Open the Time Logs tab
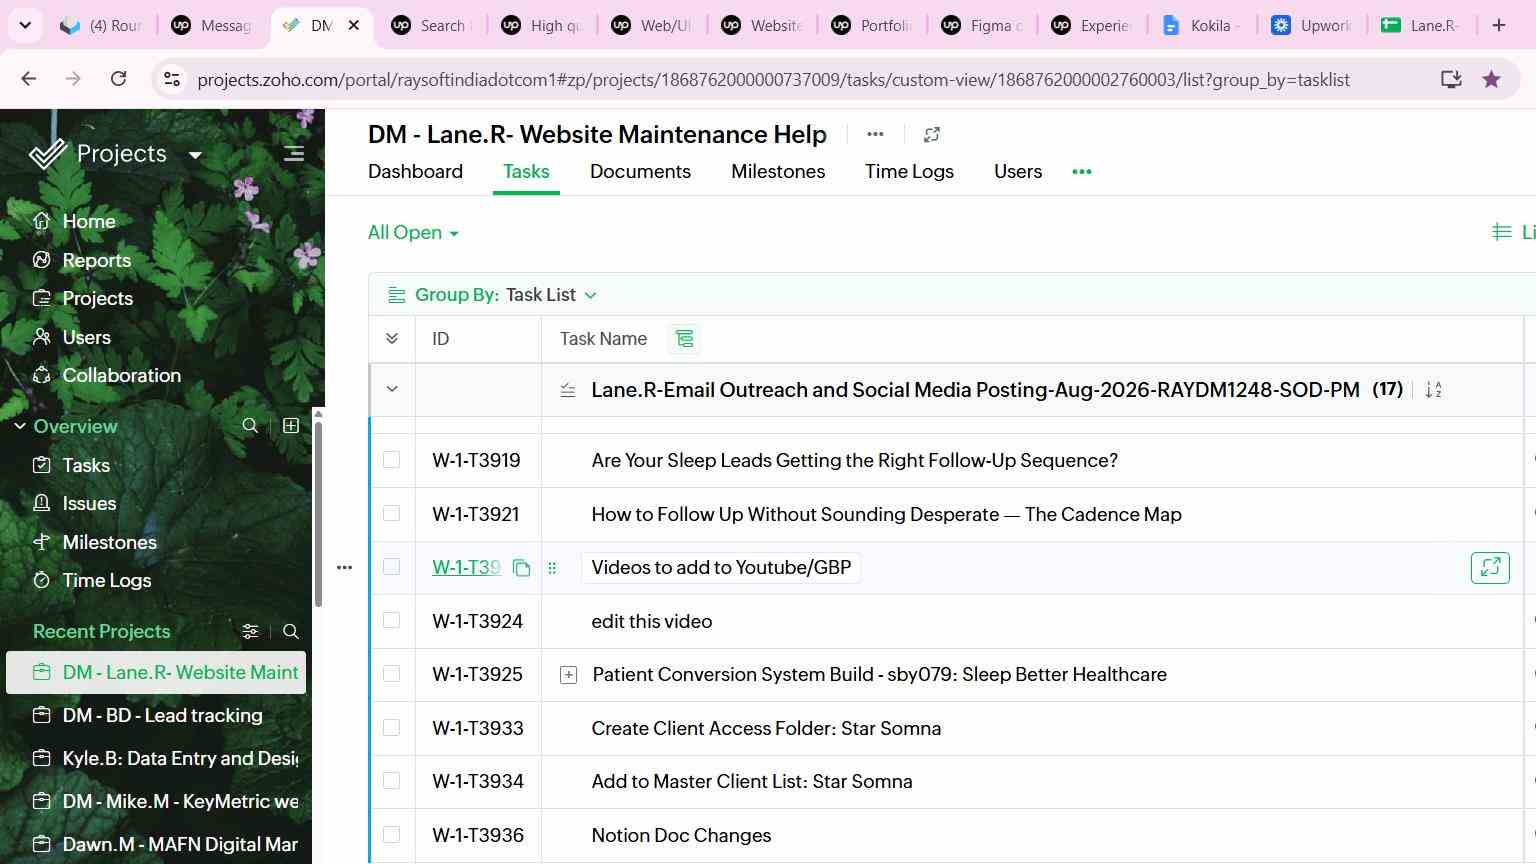 [909, 172]
